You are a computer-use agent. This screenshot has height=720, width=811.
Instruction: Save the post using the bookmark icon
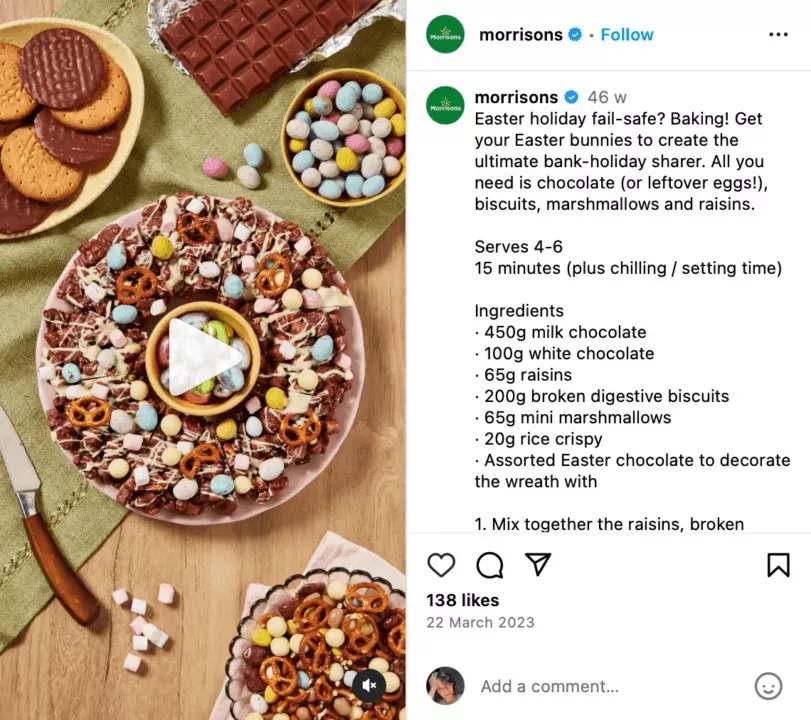click(776, 565)
